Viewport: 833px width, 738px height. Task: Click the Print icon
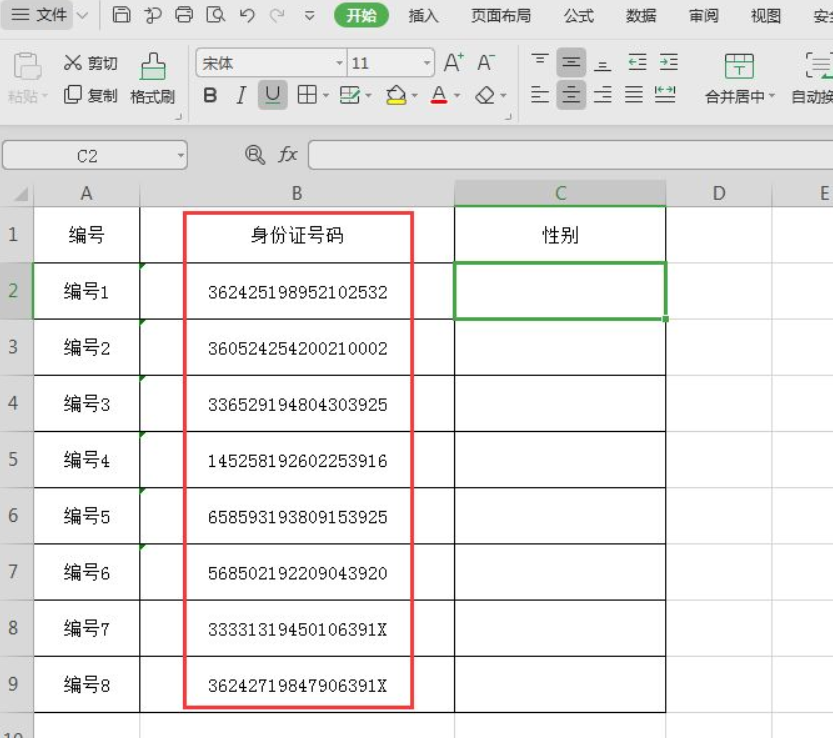[x=182, y=15]
